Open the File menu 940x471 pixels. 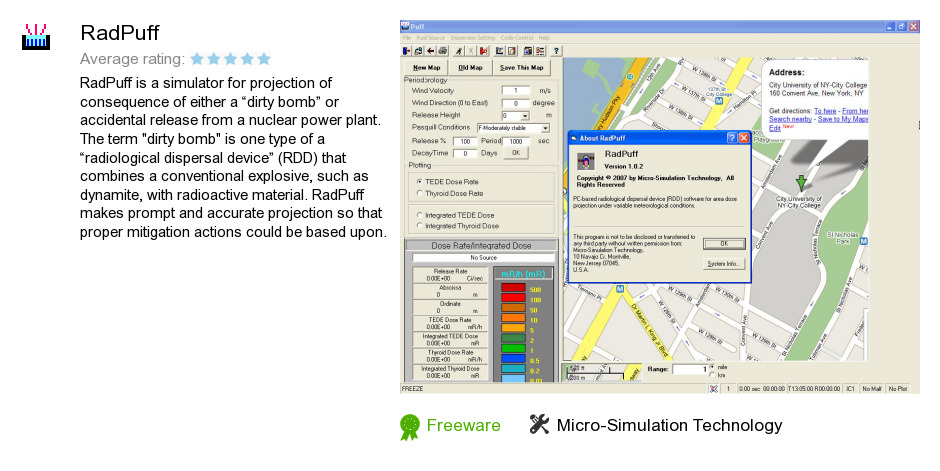tap(407, 38)
